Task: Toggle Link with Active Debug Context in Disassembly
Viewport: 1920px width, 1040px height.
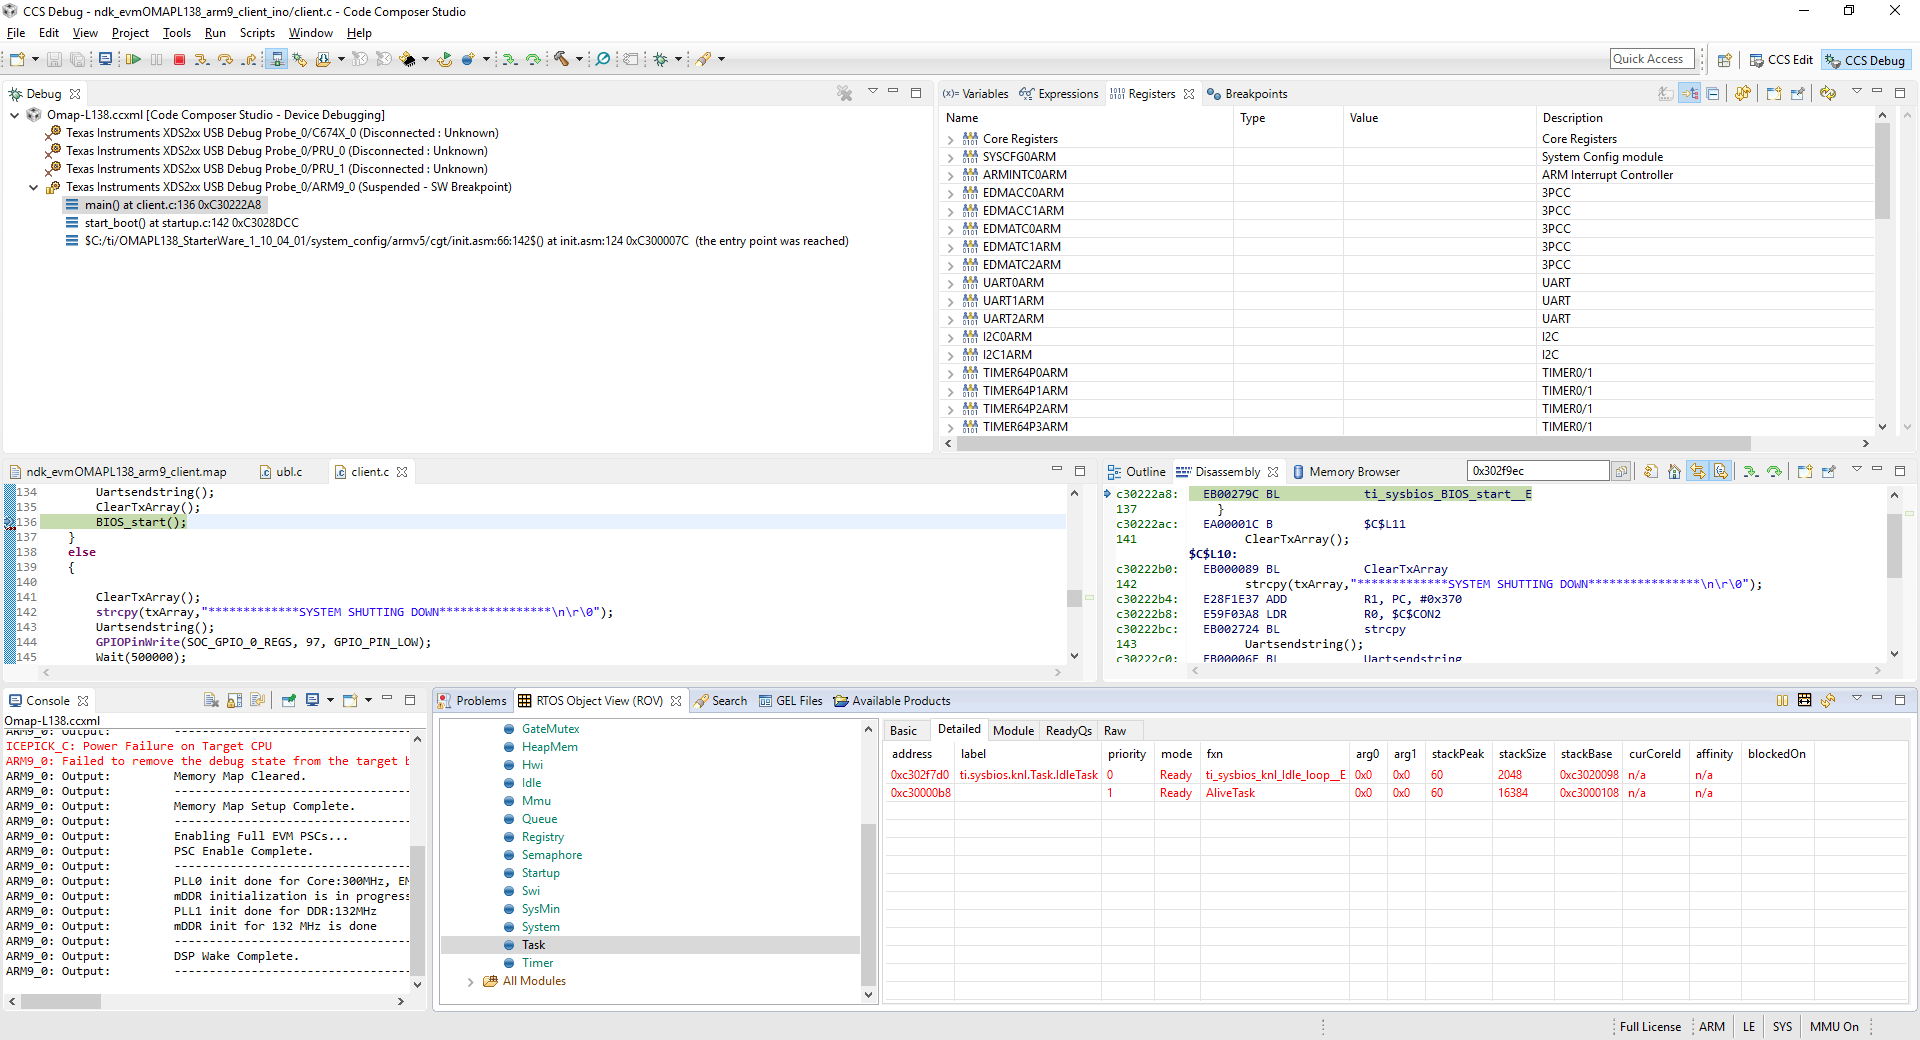Action: click(1698, 472)
